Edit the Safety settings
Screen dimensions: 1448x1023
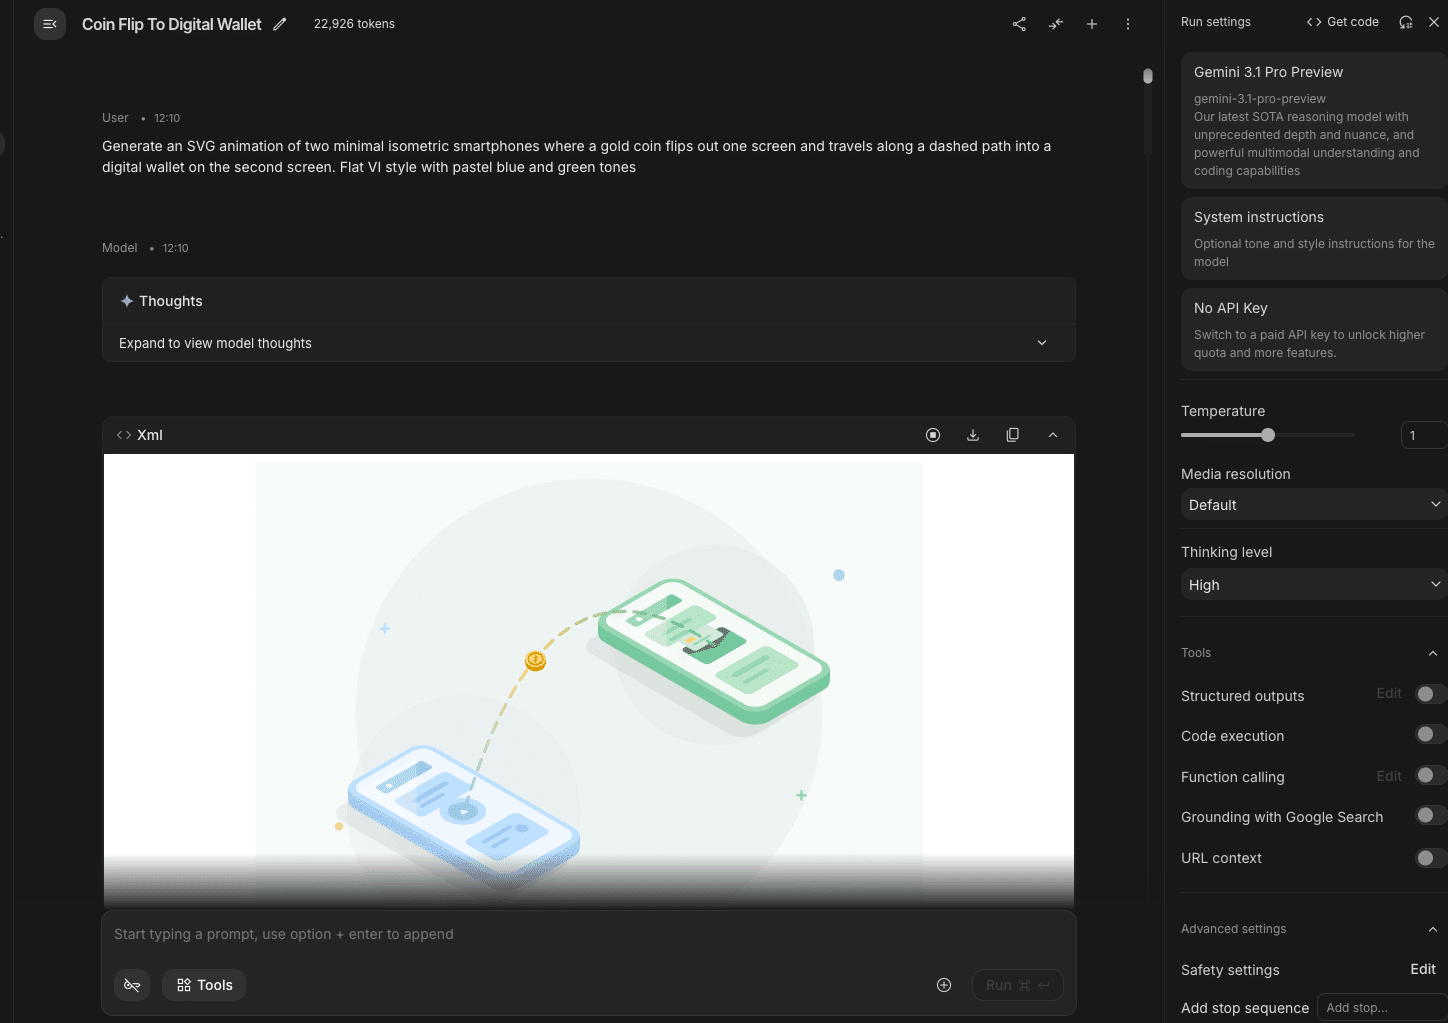(x=1422, y=969)
